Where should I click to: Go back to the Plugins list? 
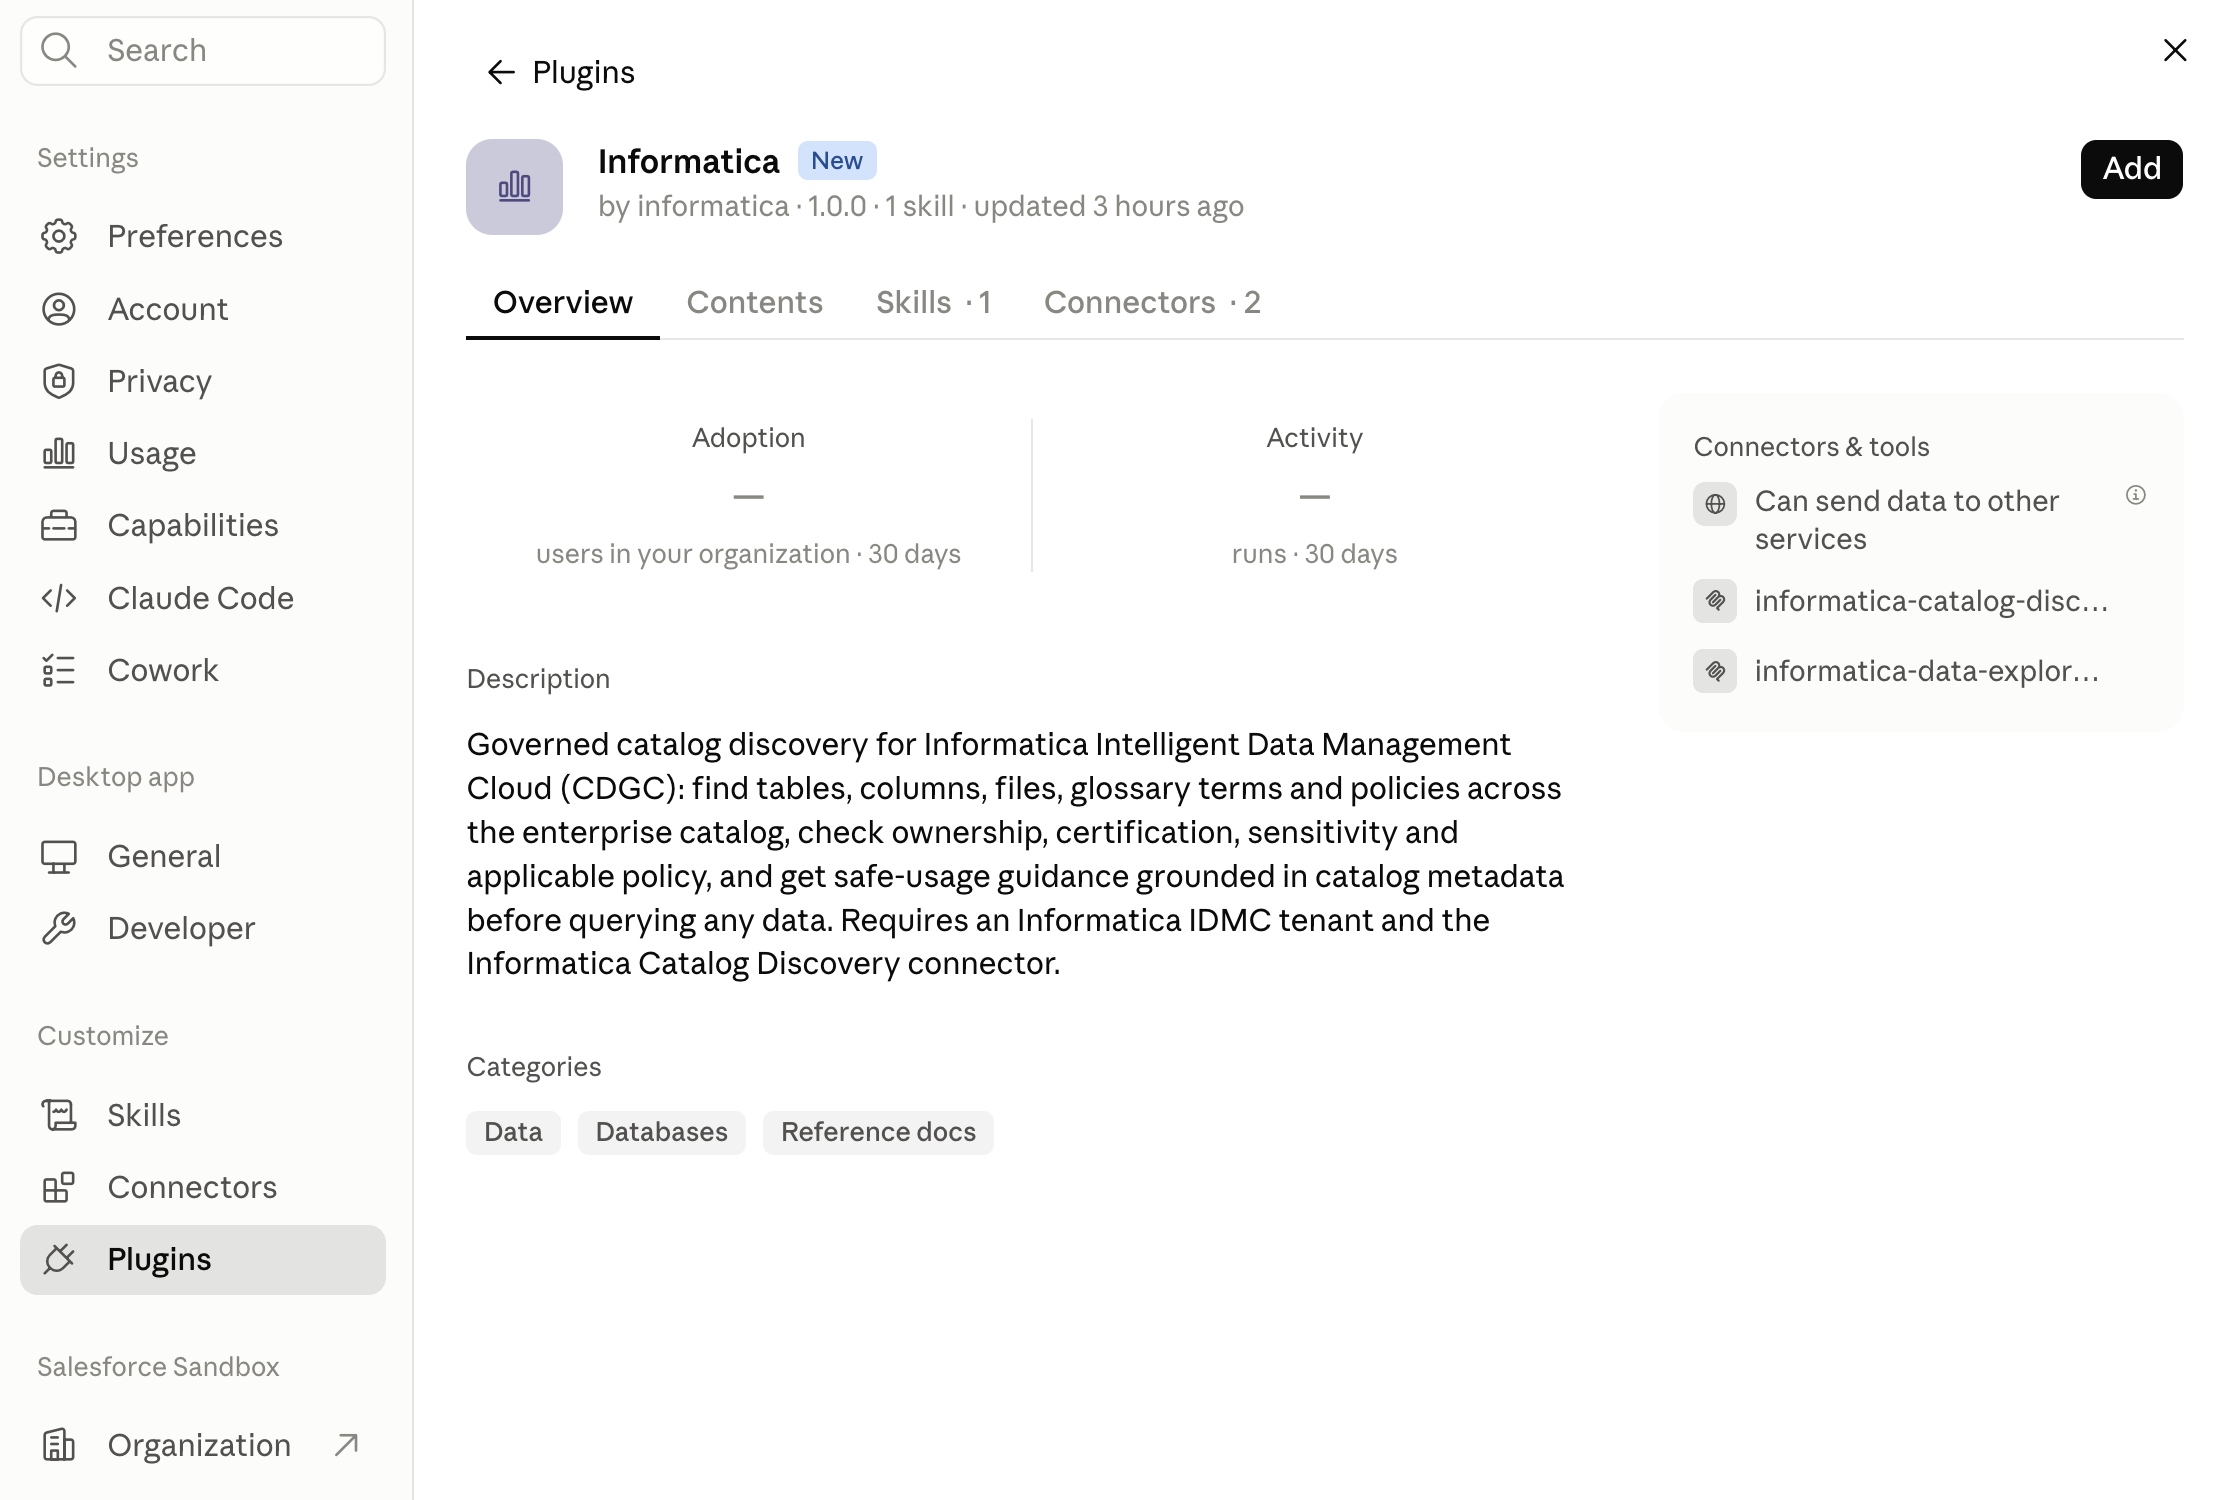click(560, 72)
